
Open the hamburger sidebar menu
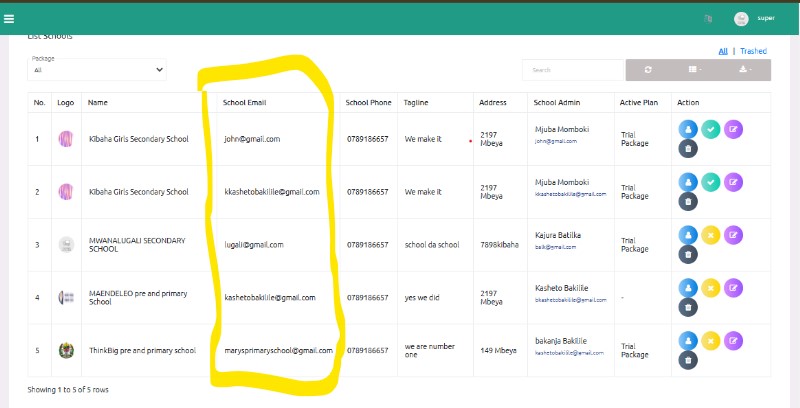coord(9,18)
